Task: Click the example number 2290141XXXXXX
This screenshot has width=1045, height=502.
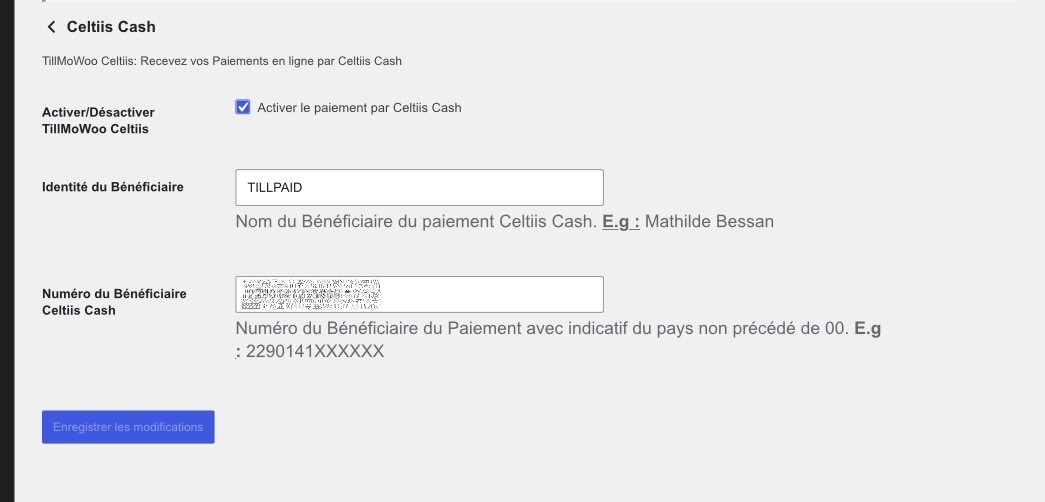Action: pos(315,351)
